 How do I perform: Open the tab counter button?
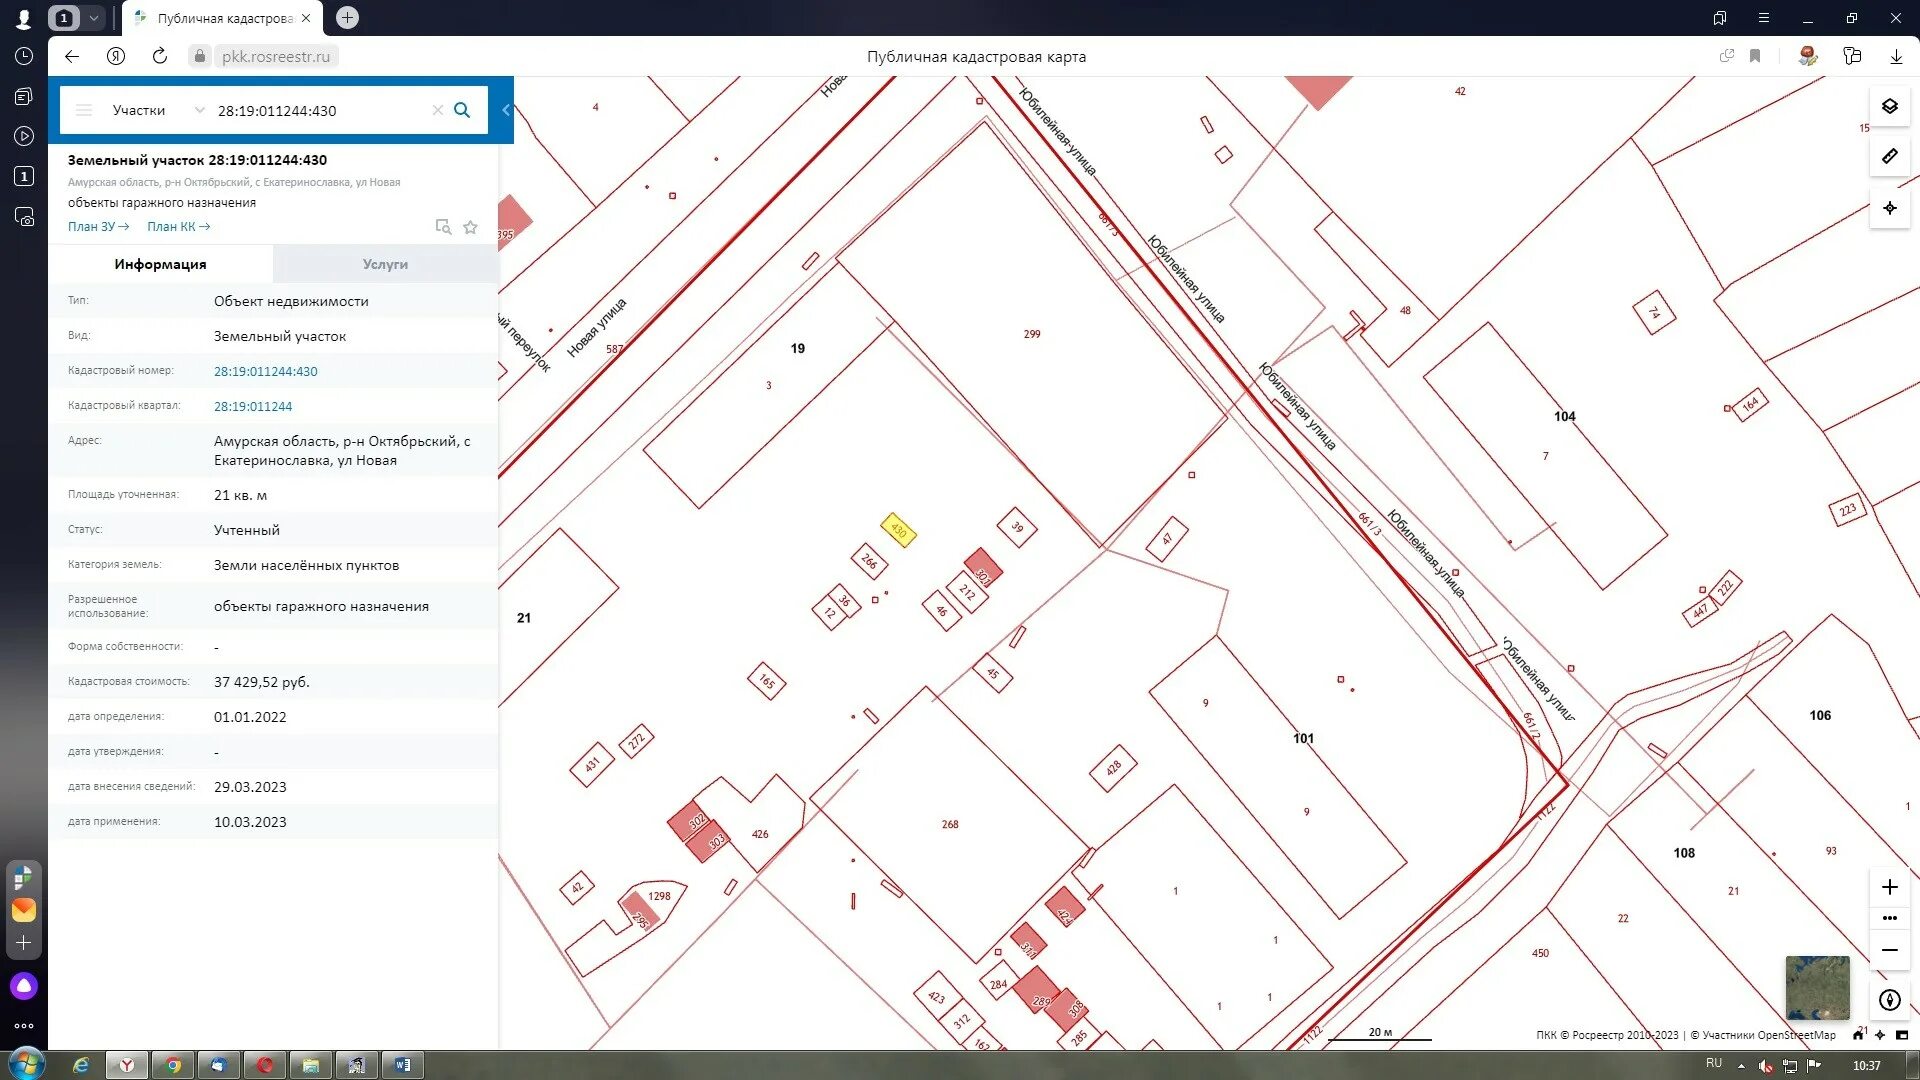pyautogui.click(x=64, y=18)
